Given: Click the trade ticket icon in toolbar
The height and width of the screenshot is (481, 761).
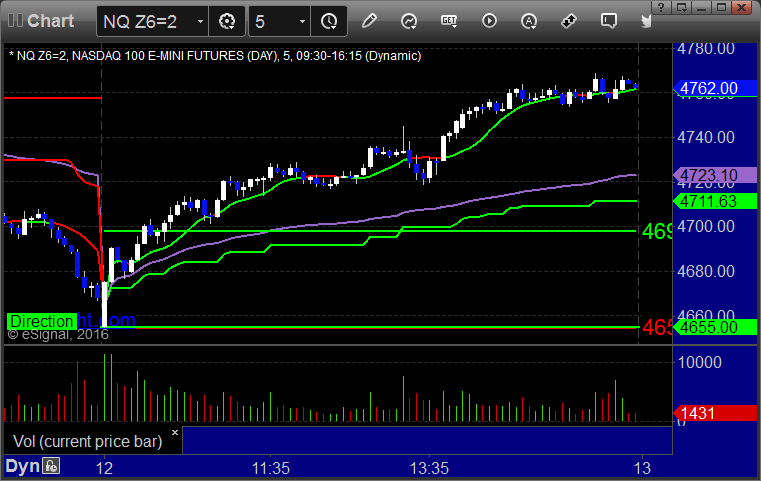Looking at the screenshot, I should pos(569,21).
